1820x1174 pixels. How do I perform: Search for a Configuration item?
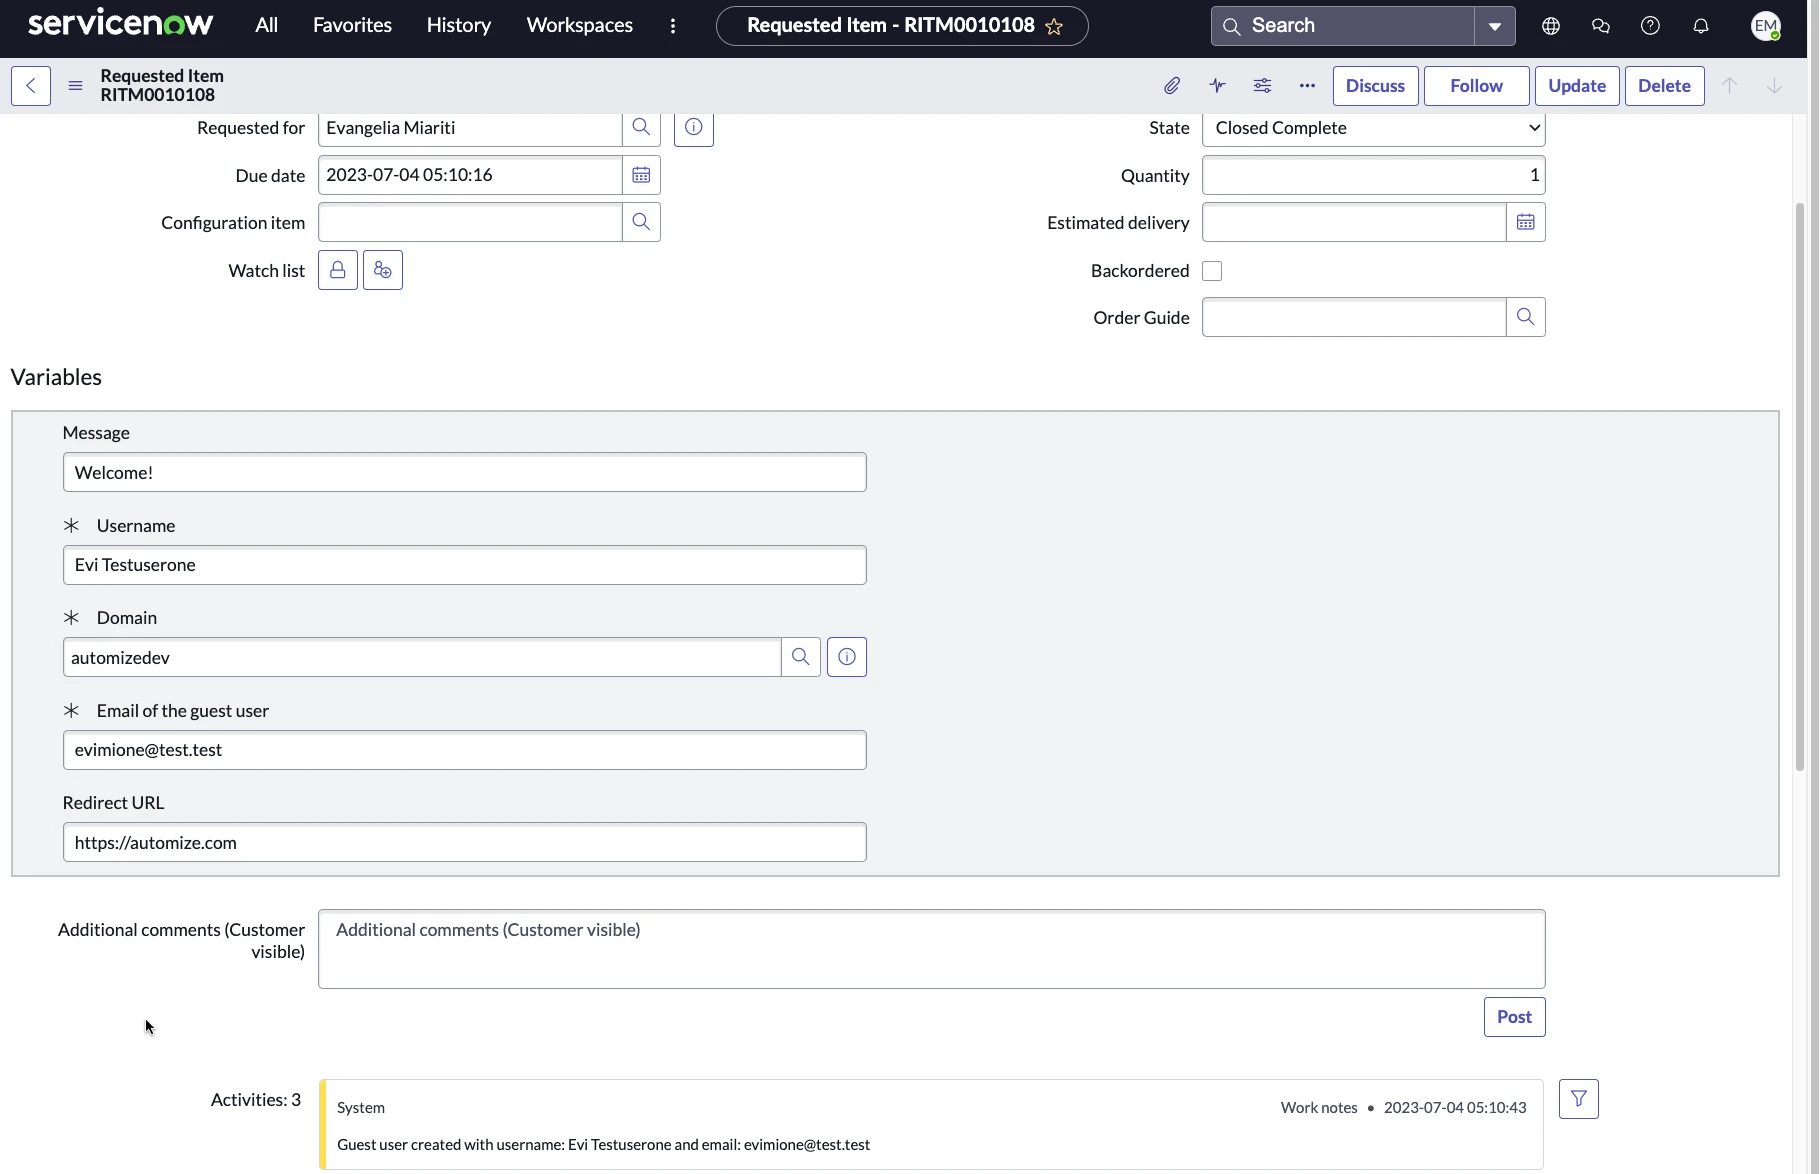click(641, 222)
